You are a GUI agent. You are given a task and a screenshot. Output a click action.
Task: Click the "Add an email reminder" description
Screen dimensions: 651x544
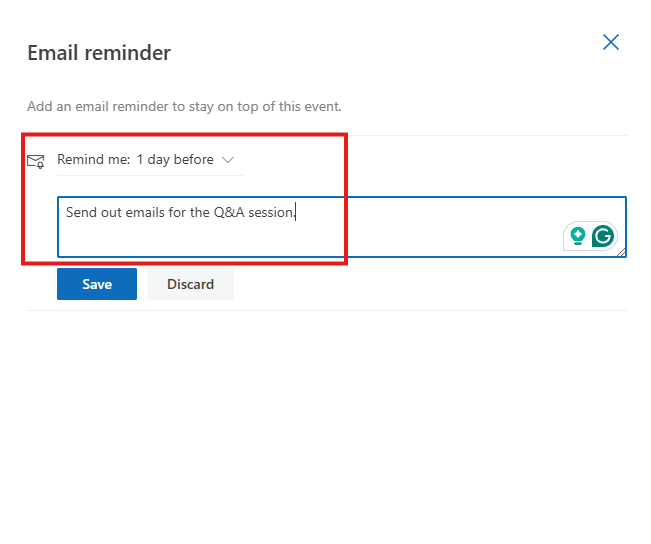tap(184, 106)
